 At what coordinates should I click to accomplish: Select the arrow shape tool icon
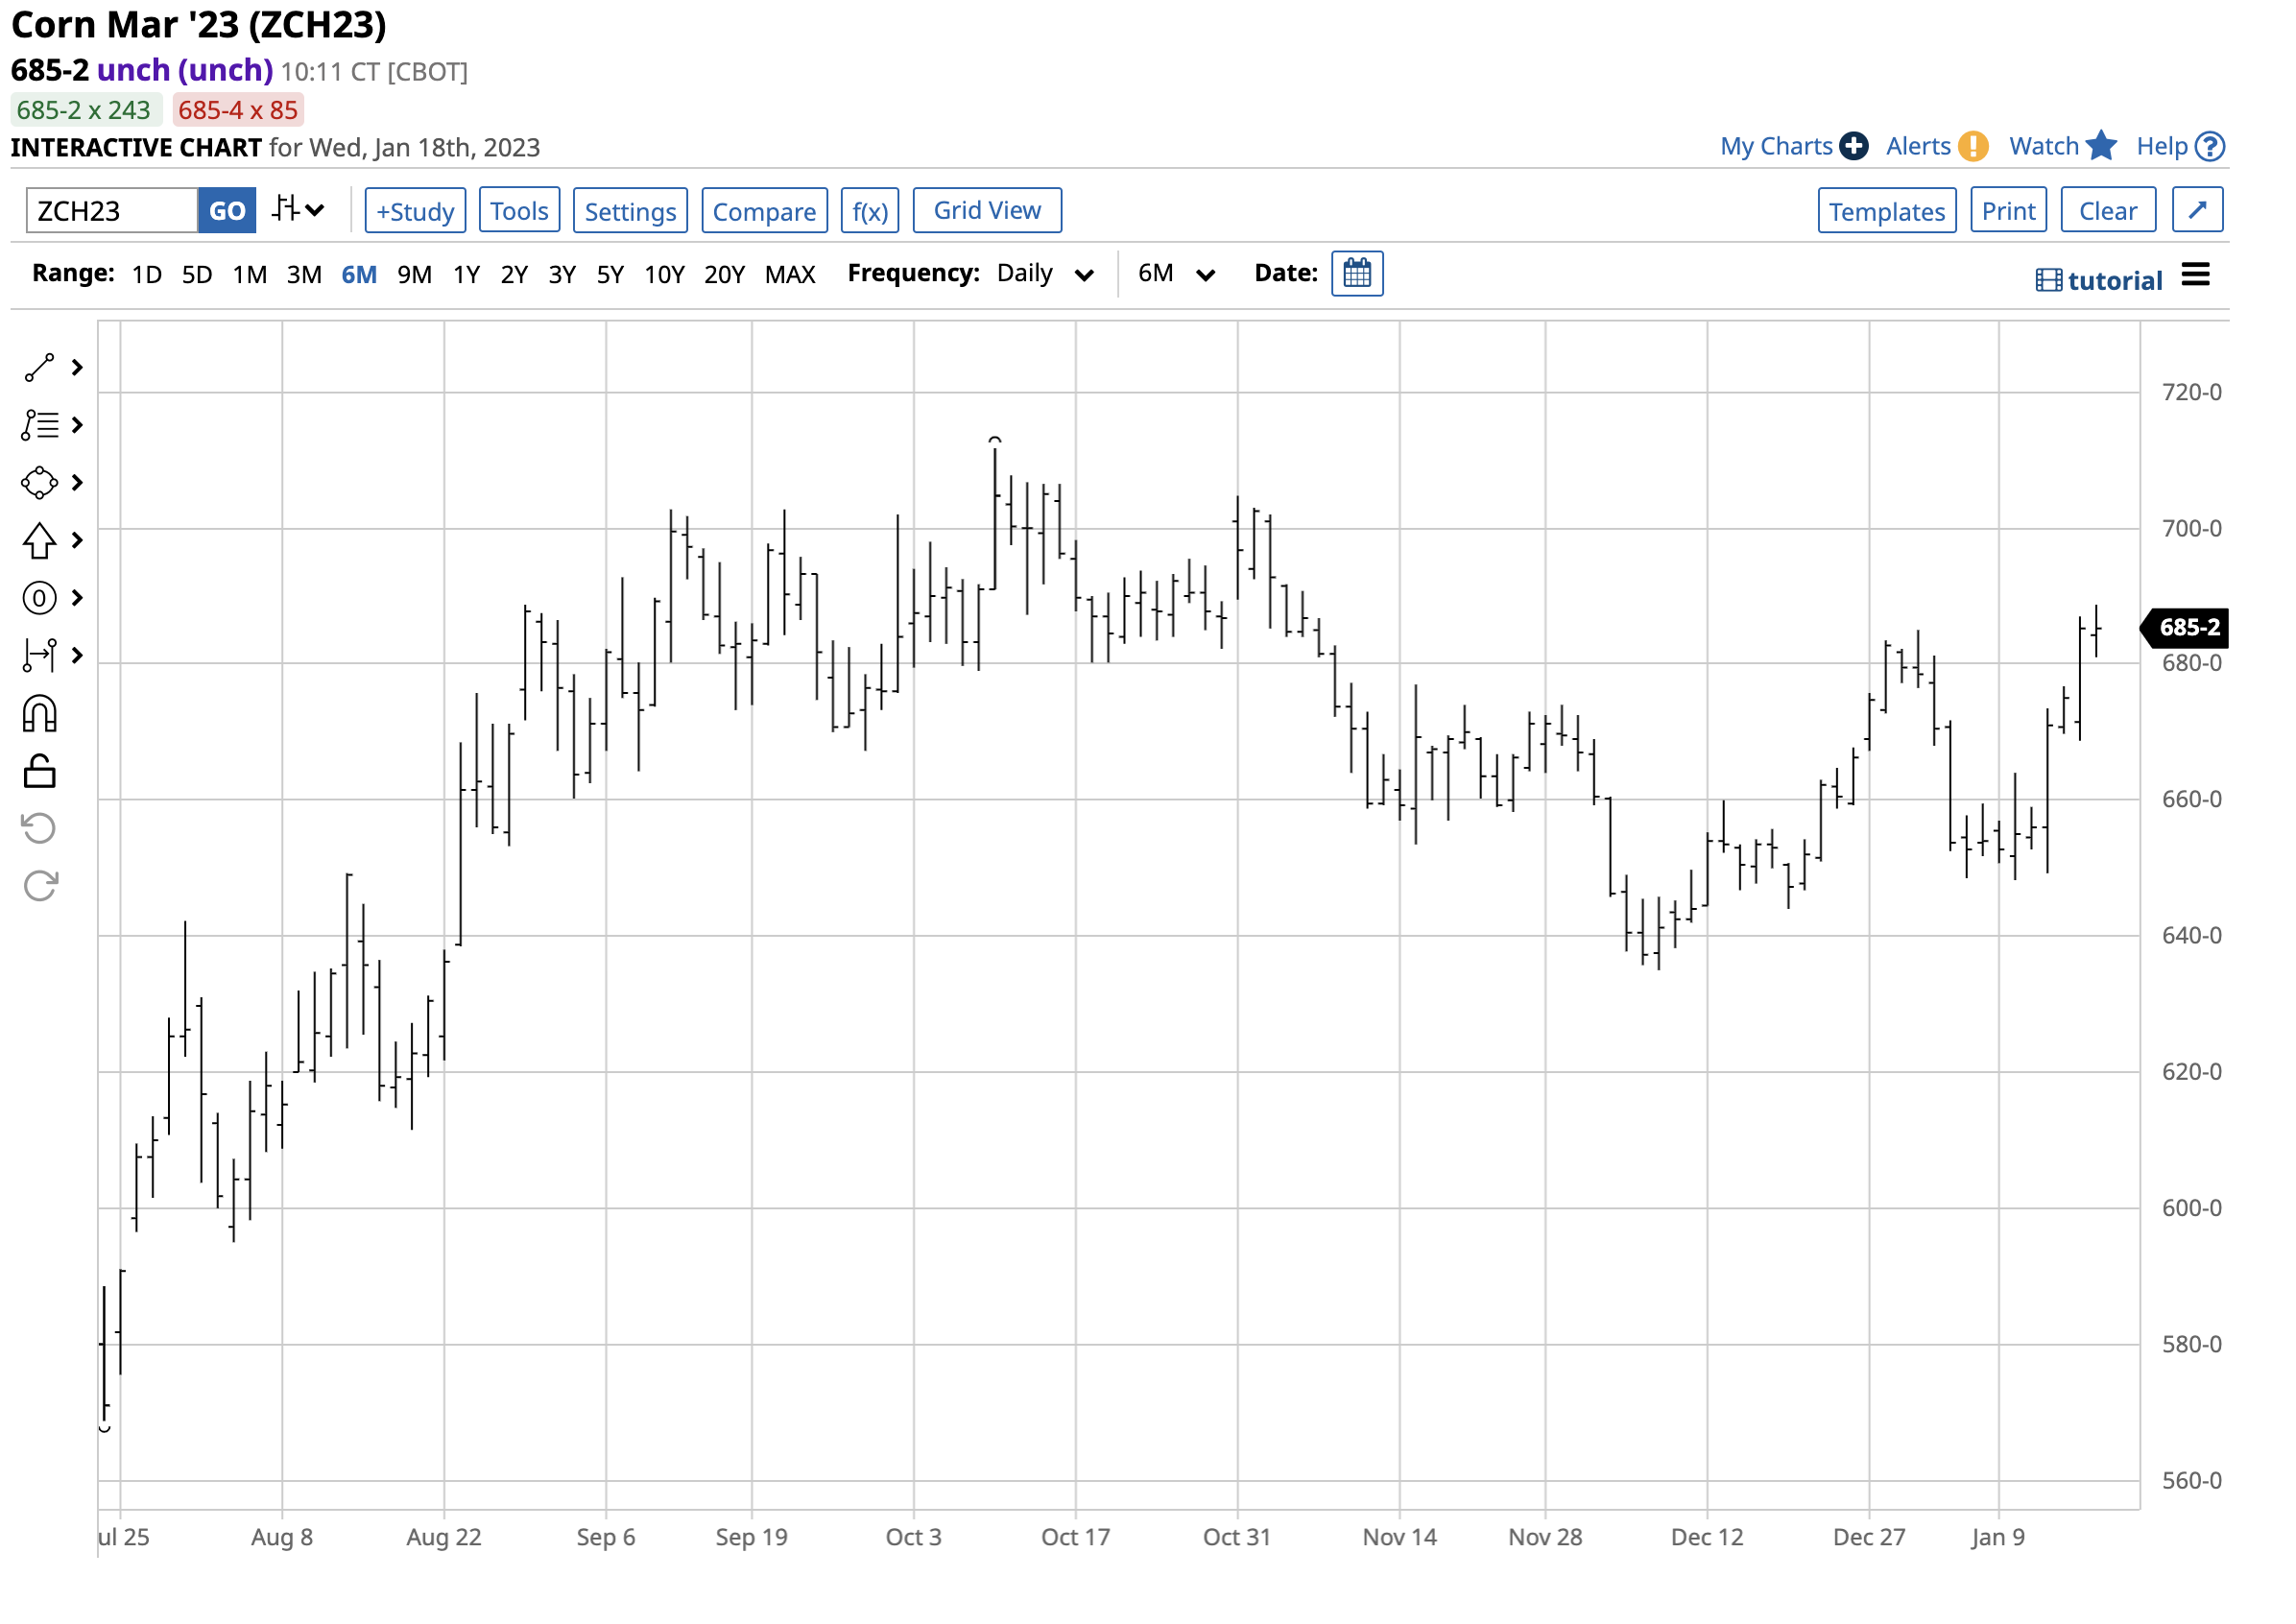pos(39,541)
